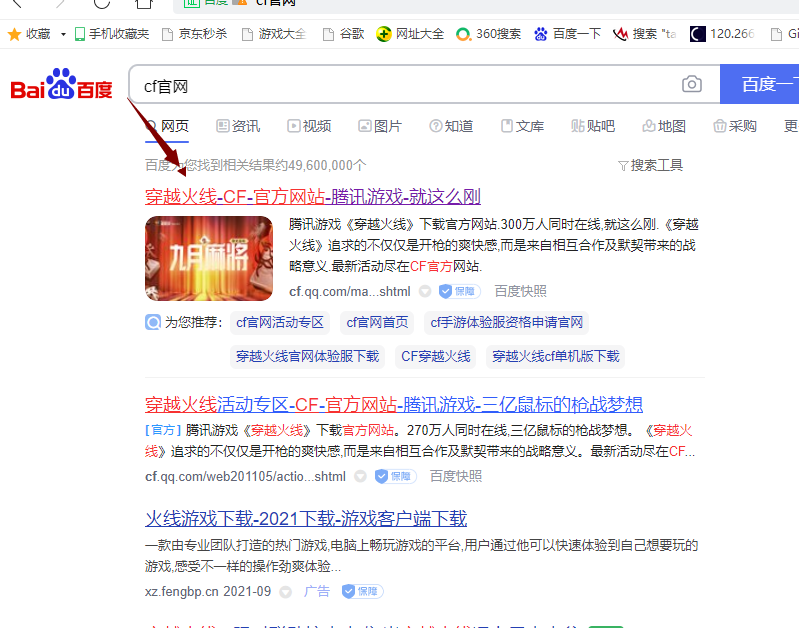Viewport: 799px width, 628px height.
Task: Click the cf.qq.com/ma...shtml URL
Action: [x=350, y=291]
